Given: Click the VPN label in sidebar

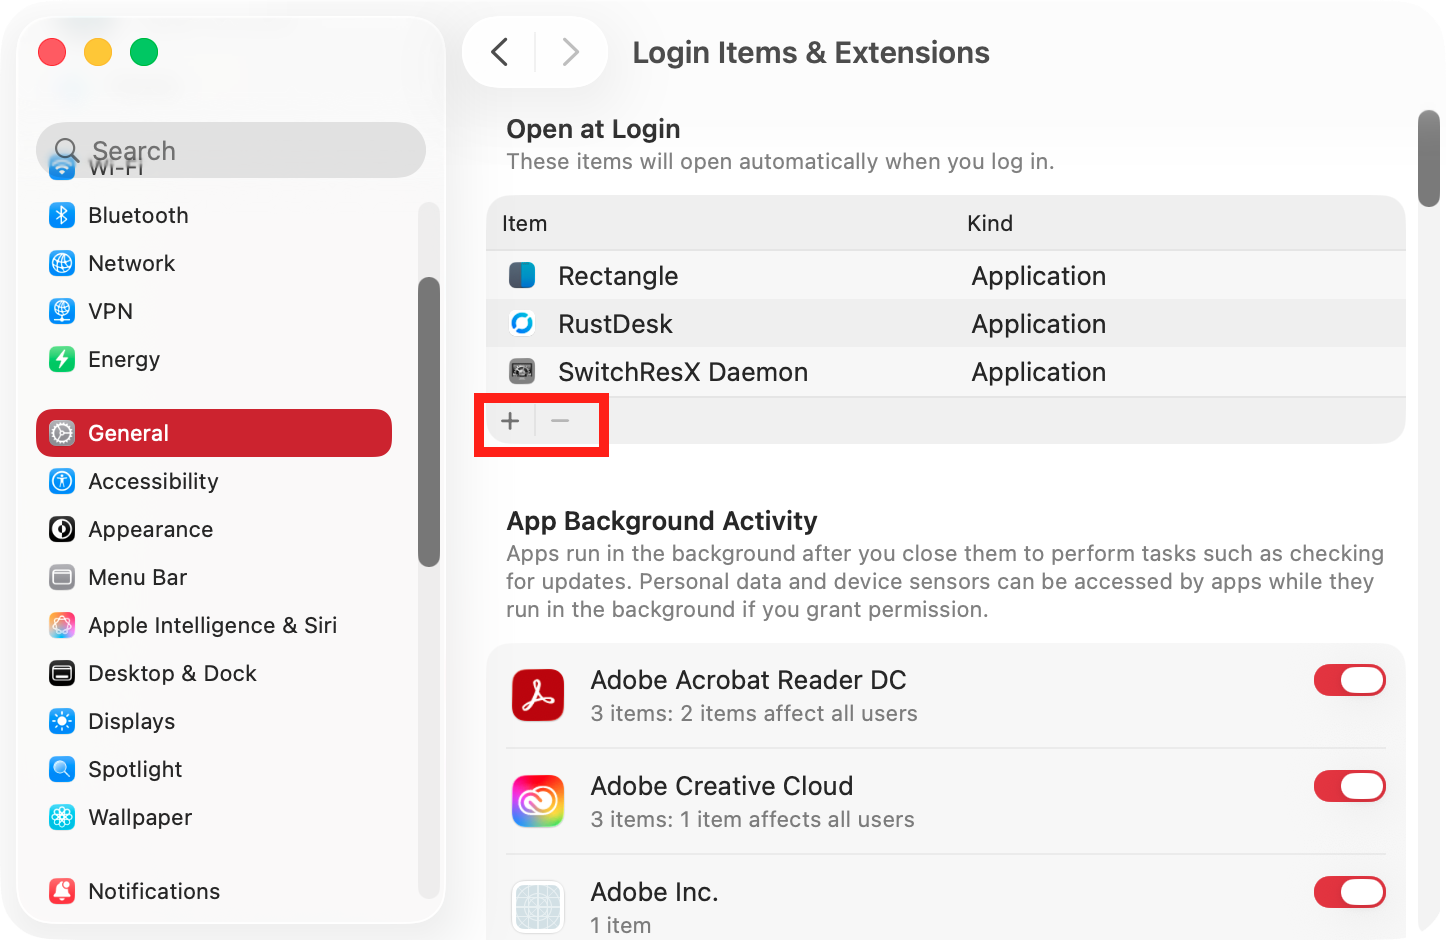Looking at the screenshot, I should click(x=110, y=311).
